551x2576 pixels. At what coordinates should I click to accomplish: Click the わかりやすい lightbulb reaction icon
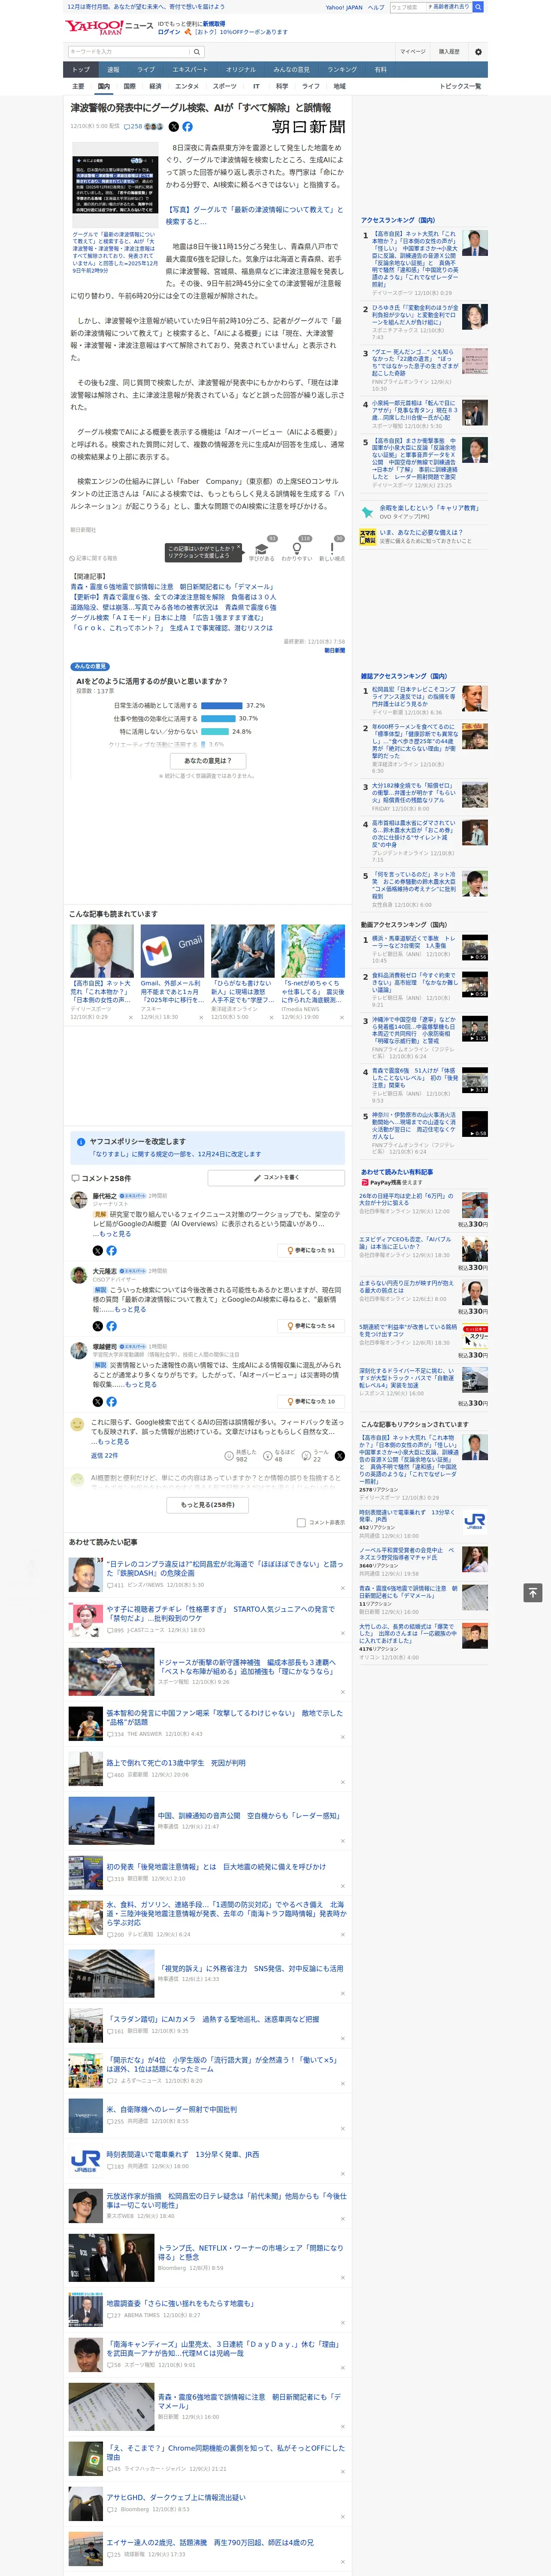tap(297, 549)
